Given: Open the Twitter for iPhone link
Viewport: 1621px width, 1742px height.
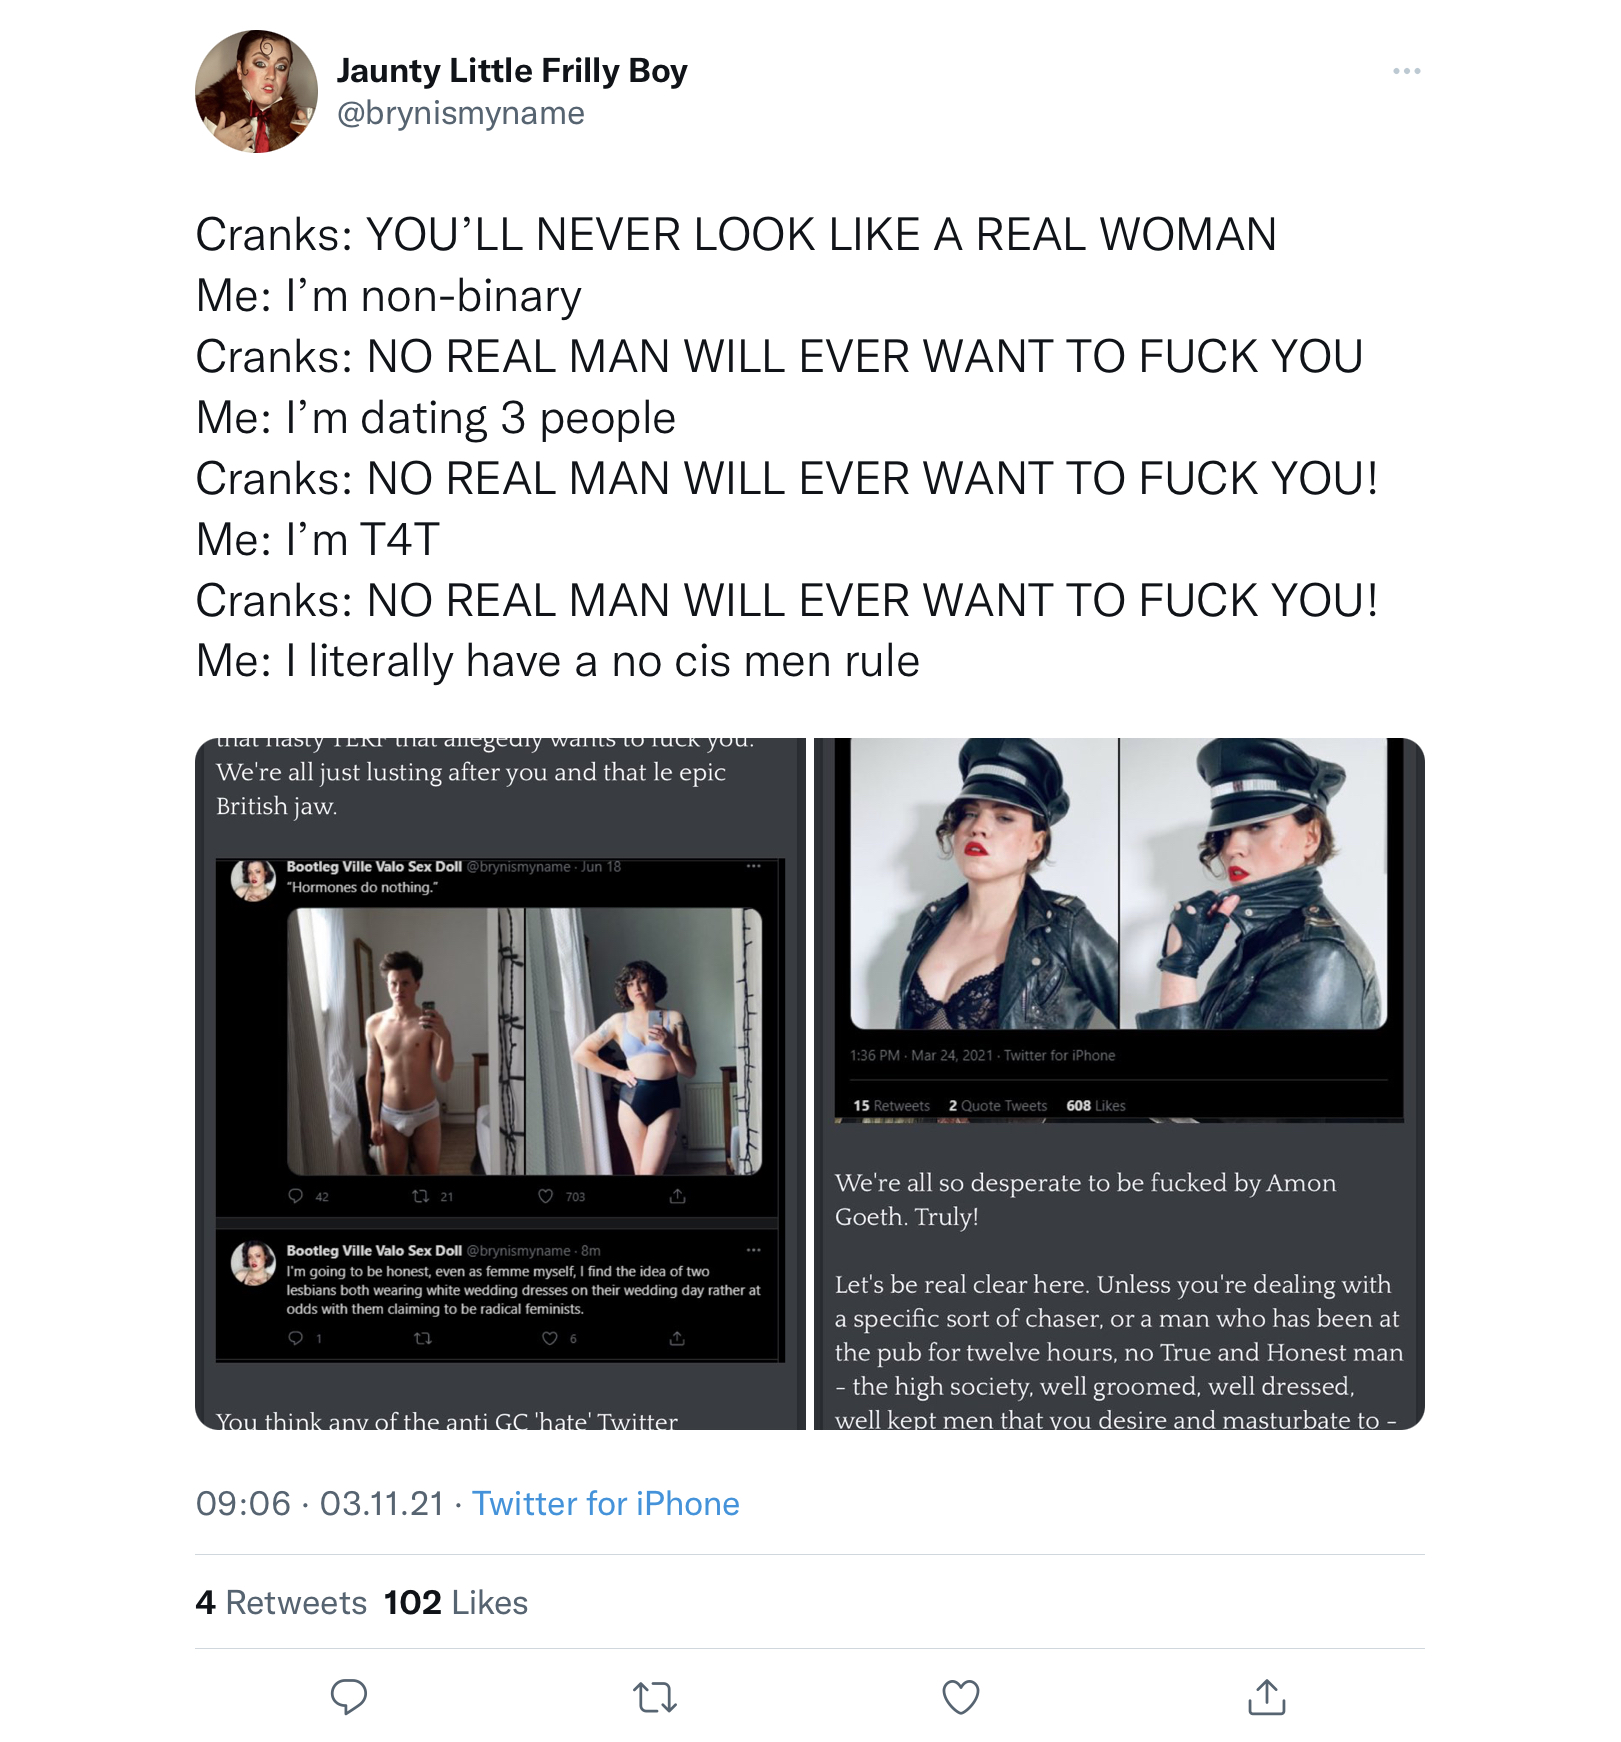Looking at the screenshot, I should pos(605,1503).
